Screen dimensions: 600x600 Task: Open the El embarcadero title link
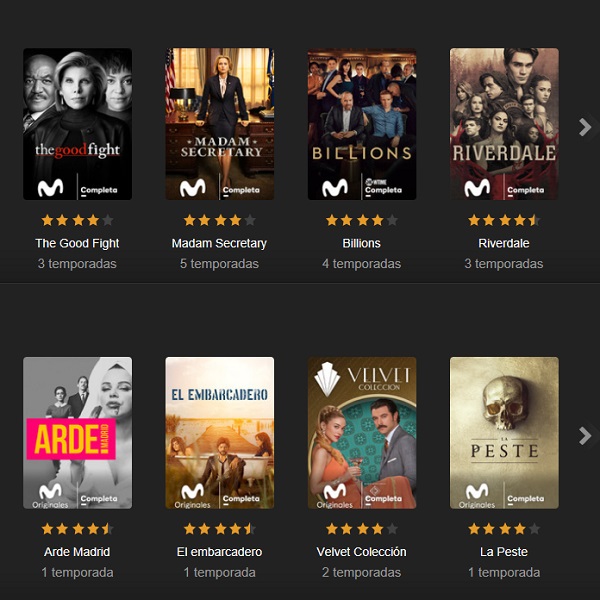pos(219,552)
